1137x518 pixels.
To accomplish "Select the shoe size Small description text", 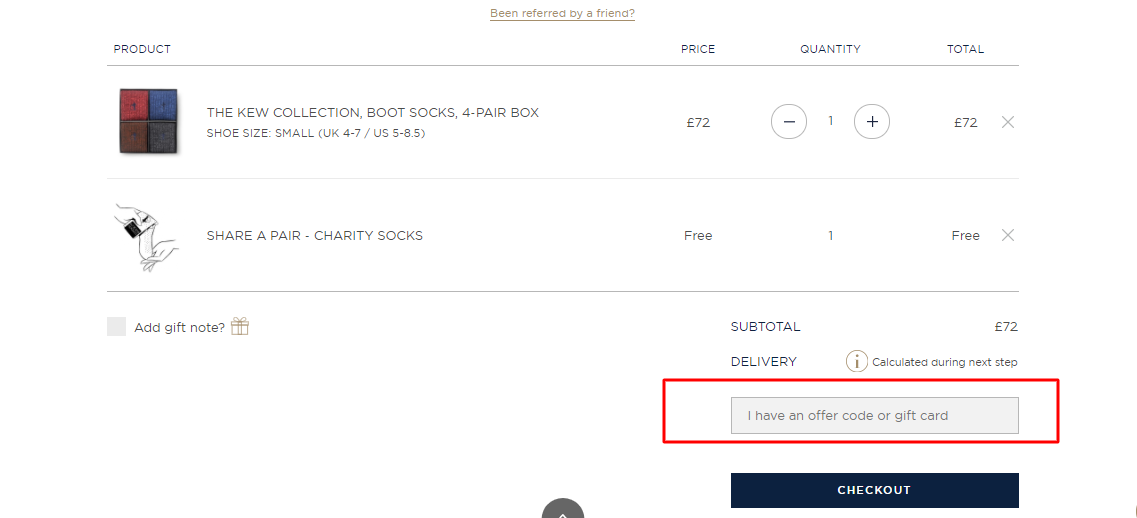I will 315,133.
